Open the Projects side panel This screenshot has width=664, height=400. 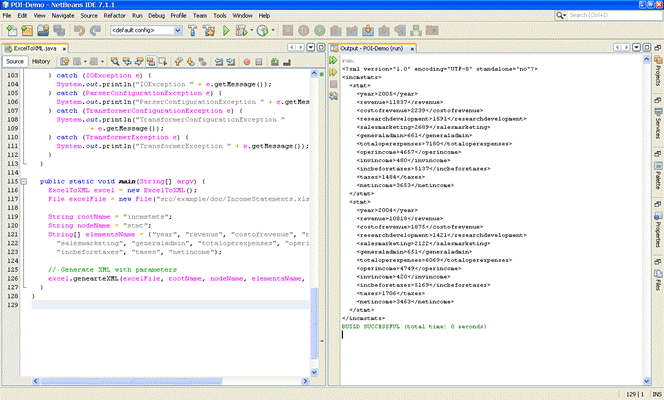[x=658, y=71]
